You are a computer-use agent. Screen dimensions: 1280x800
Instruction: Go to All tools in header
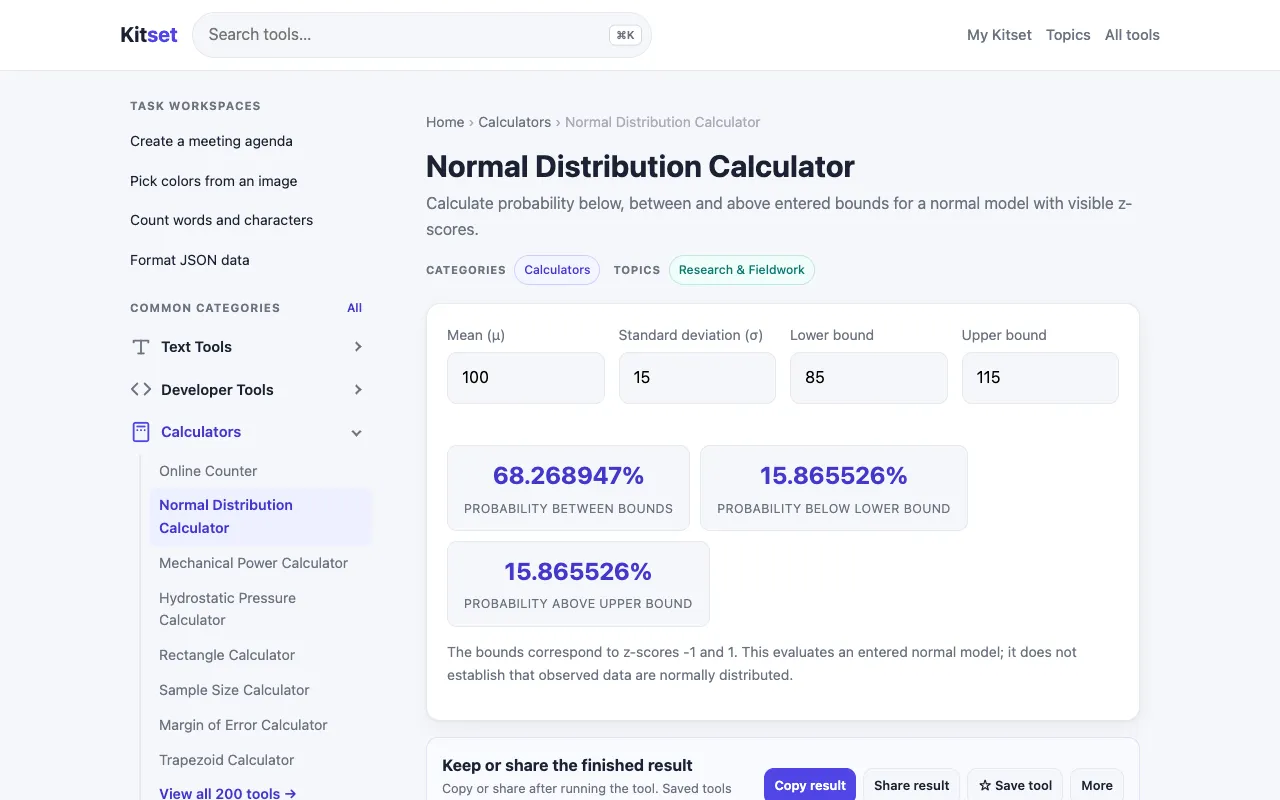point(1132,35)
